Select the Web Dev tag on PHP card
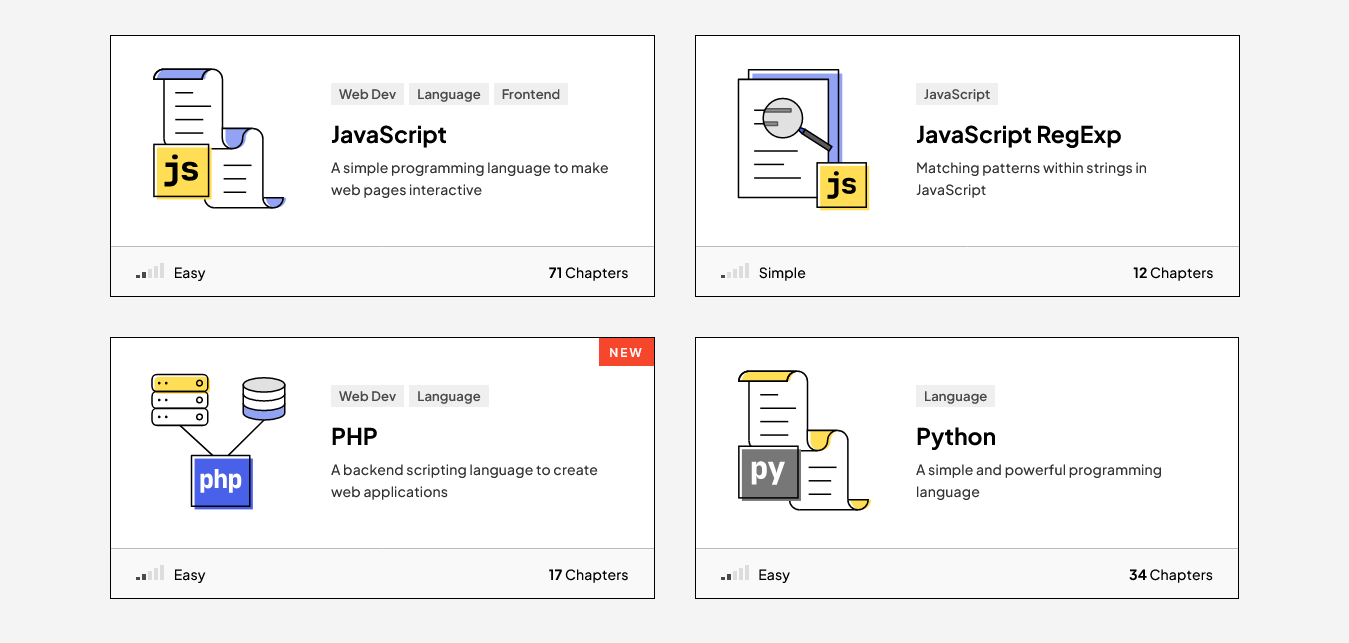Image resolution: width=1349 pixels, height=643 pixels. pyautogui.click(x=367, y=396)
